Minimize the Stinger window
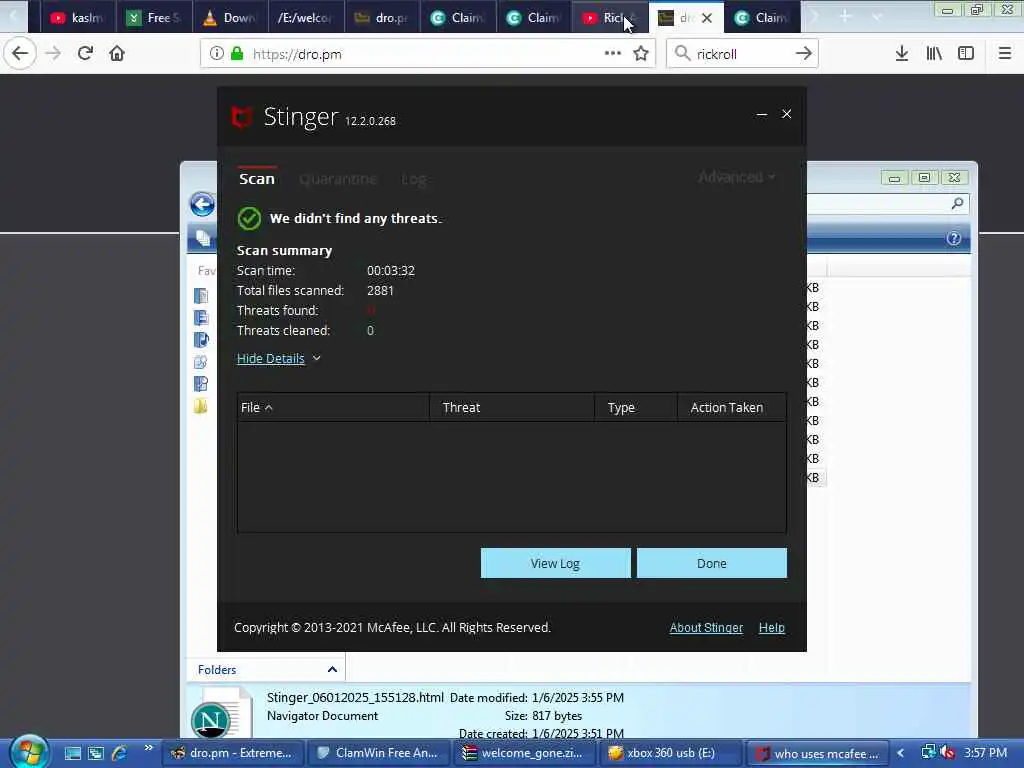This screenshot has height=768, width=1024. (x=761, y=114)
